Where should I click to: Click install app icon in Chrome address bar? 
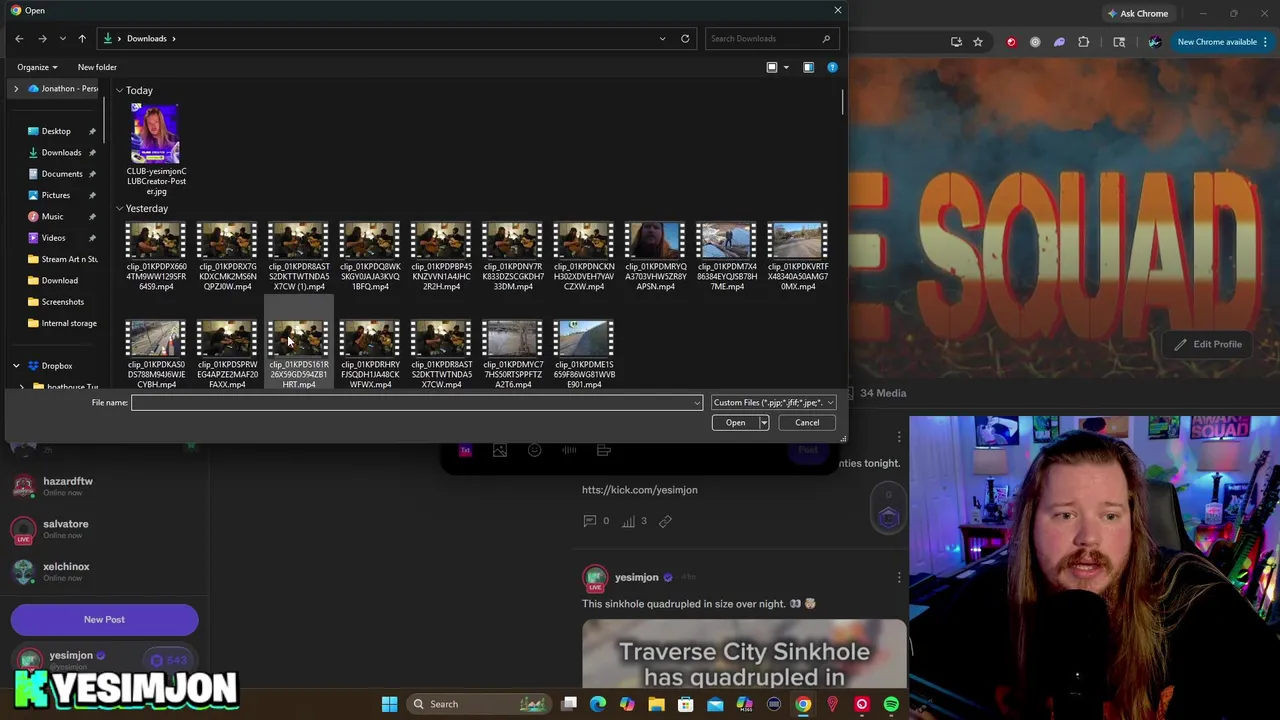coord(956,42)
